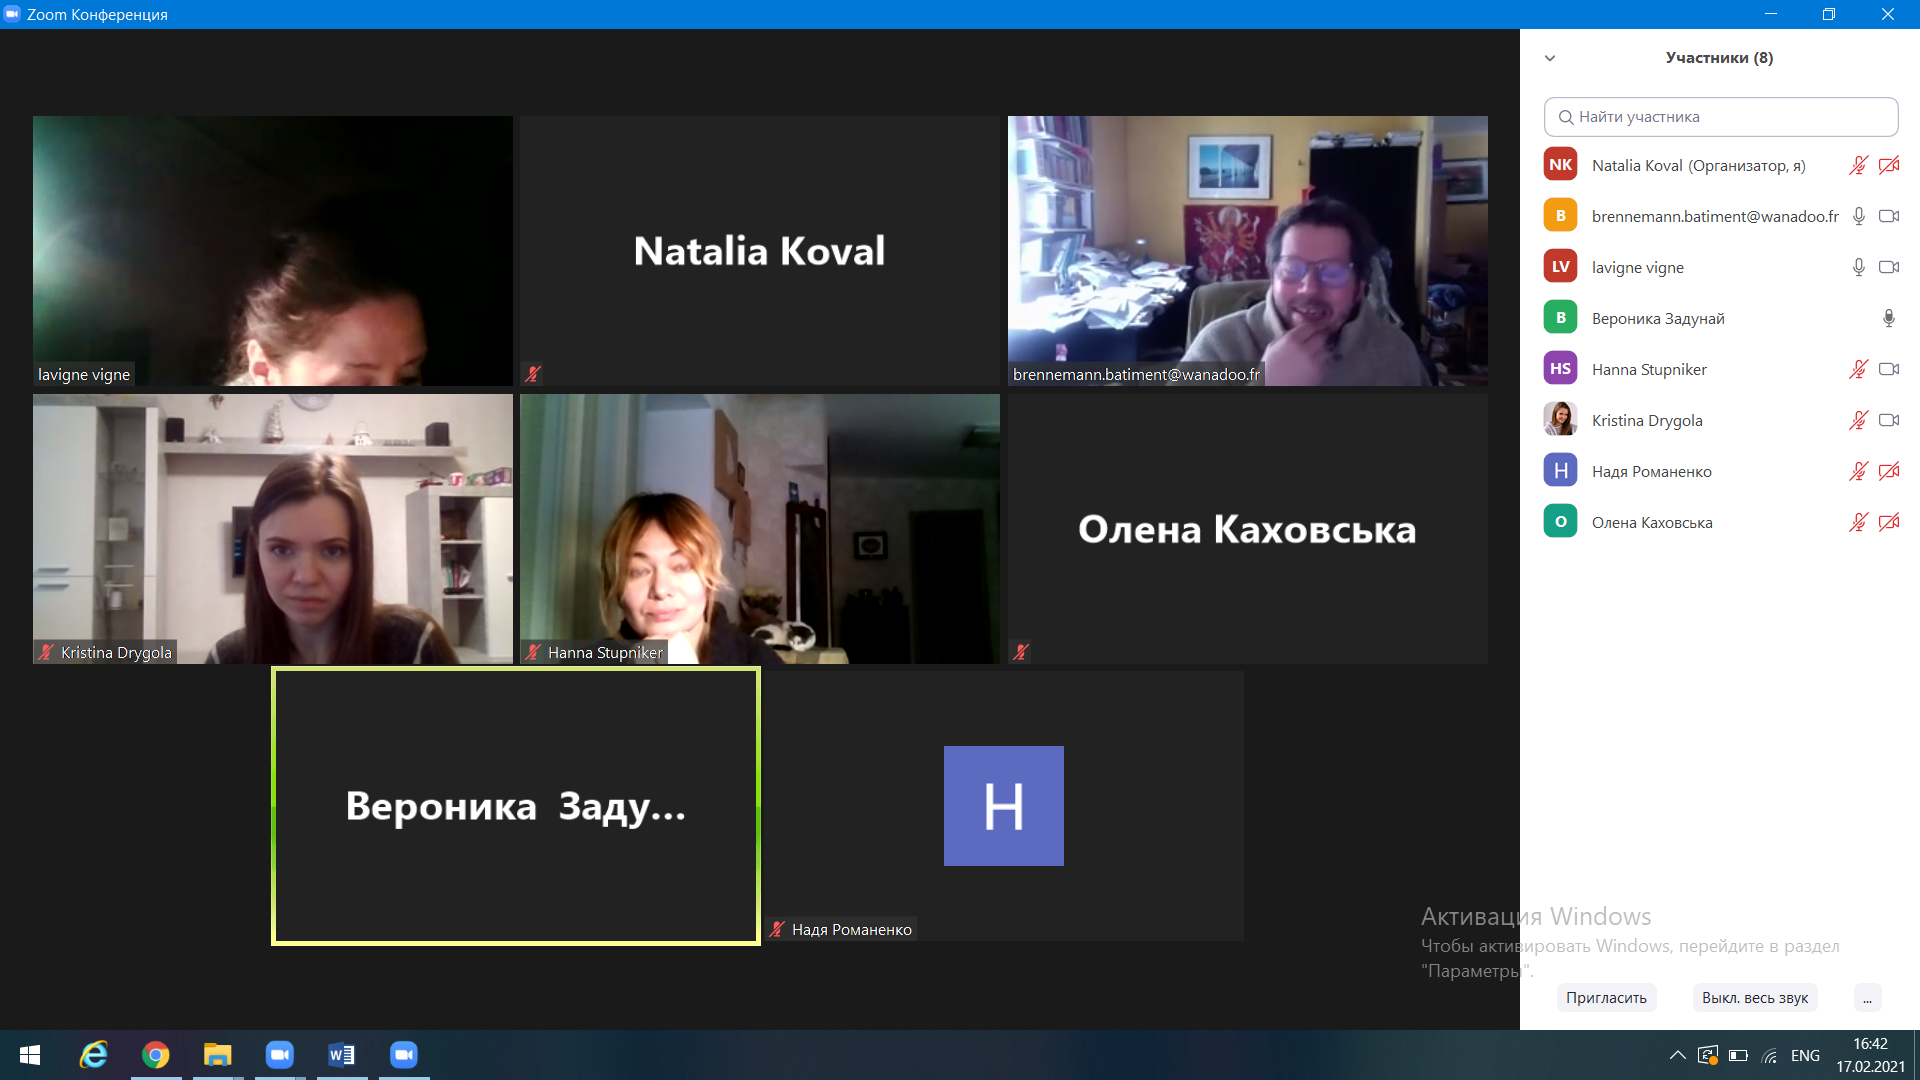Click the Выкл. весь звук button
The width and height of the screenshot is (1920, 1080).
[1755, 997]
